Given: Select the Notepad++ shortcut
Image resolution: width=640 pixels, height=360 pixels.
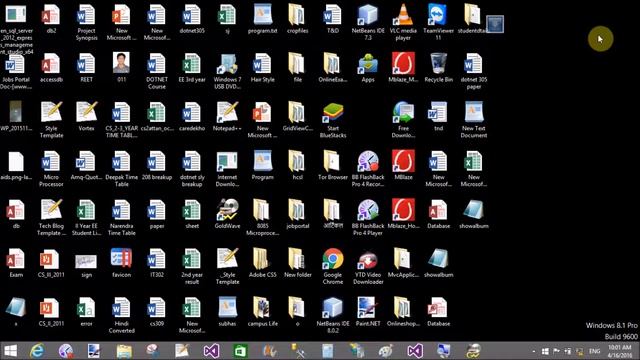Looking at the screenshot, I should (x=227, y=116).
